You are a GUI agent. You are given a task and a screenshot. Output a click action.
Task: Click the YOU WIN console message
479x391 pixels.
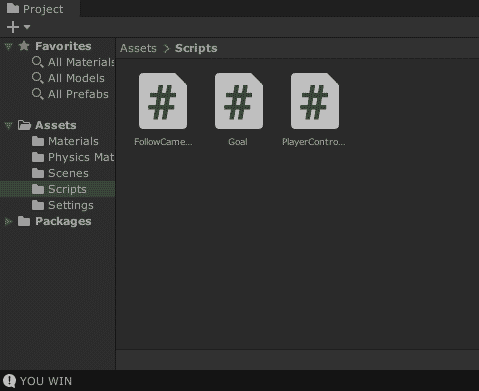(x=46, y=381)
